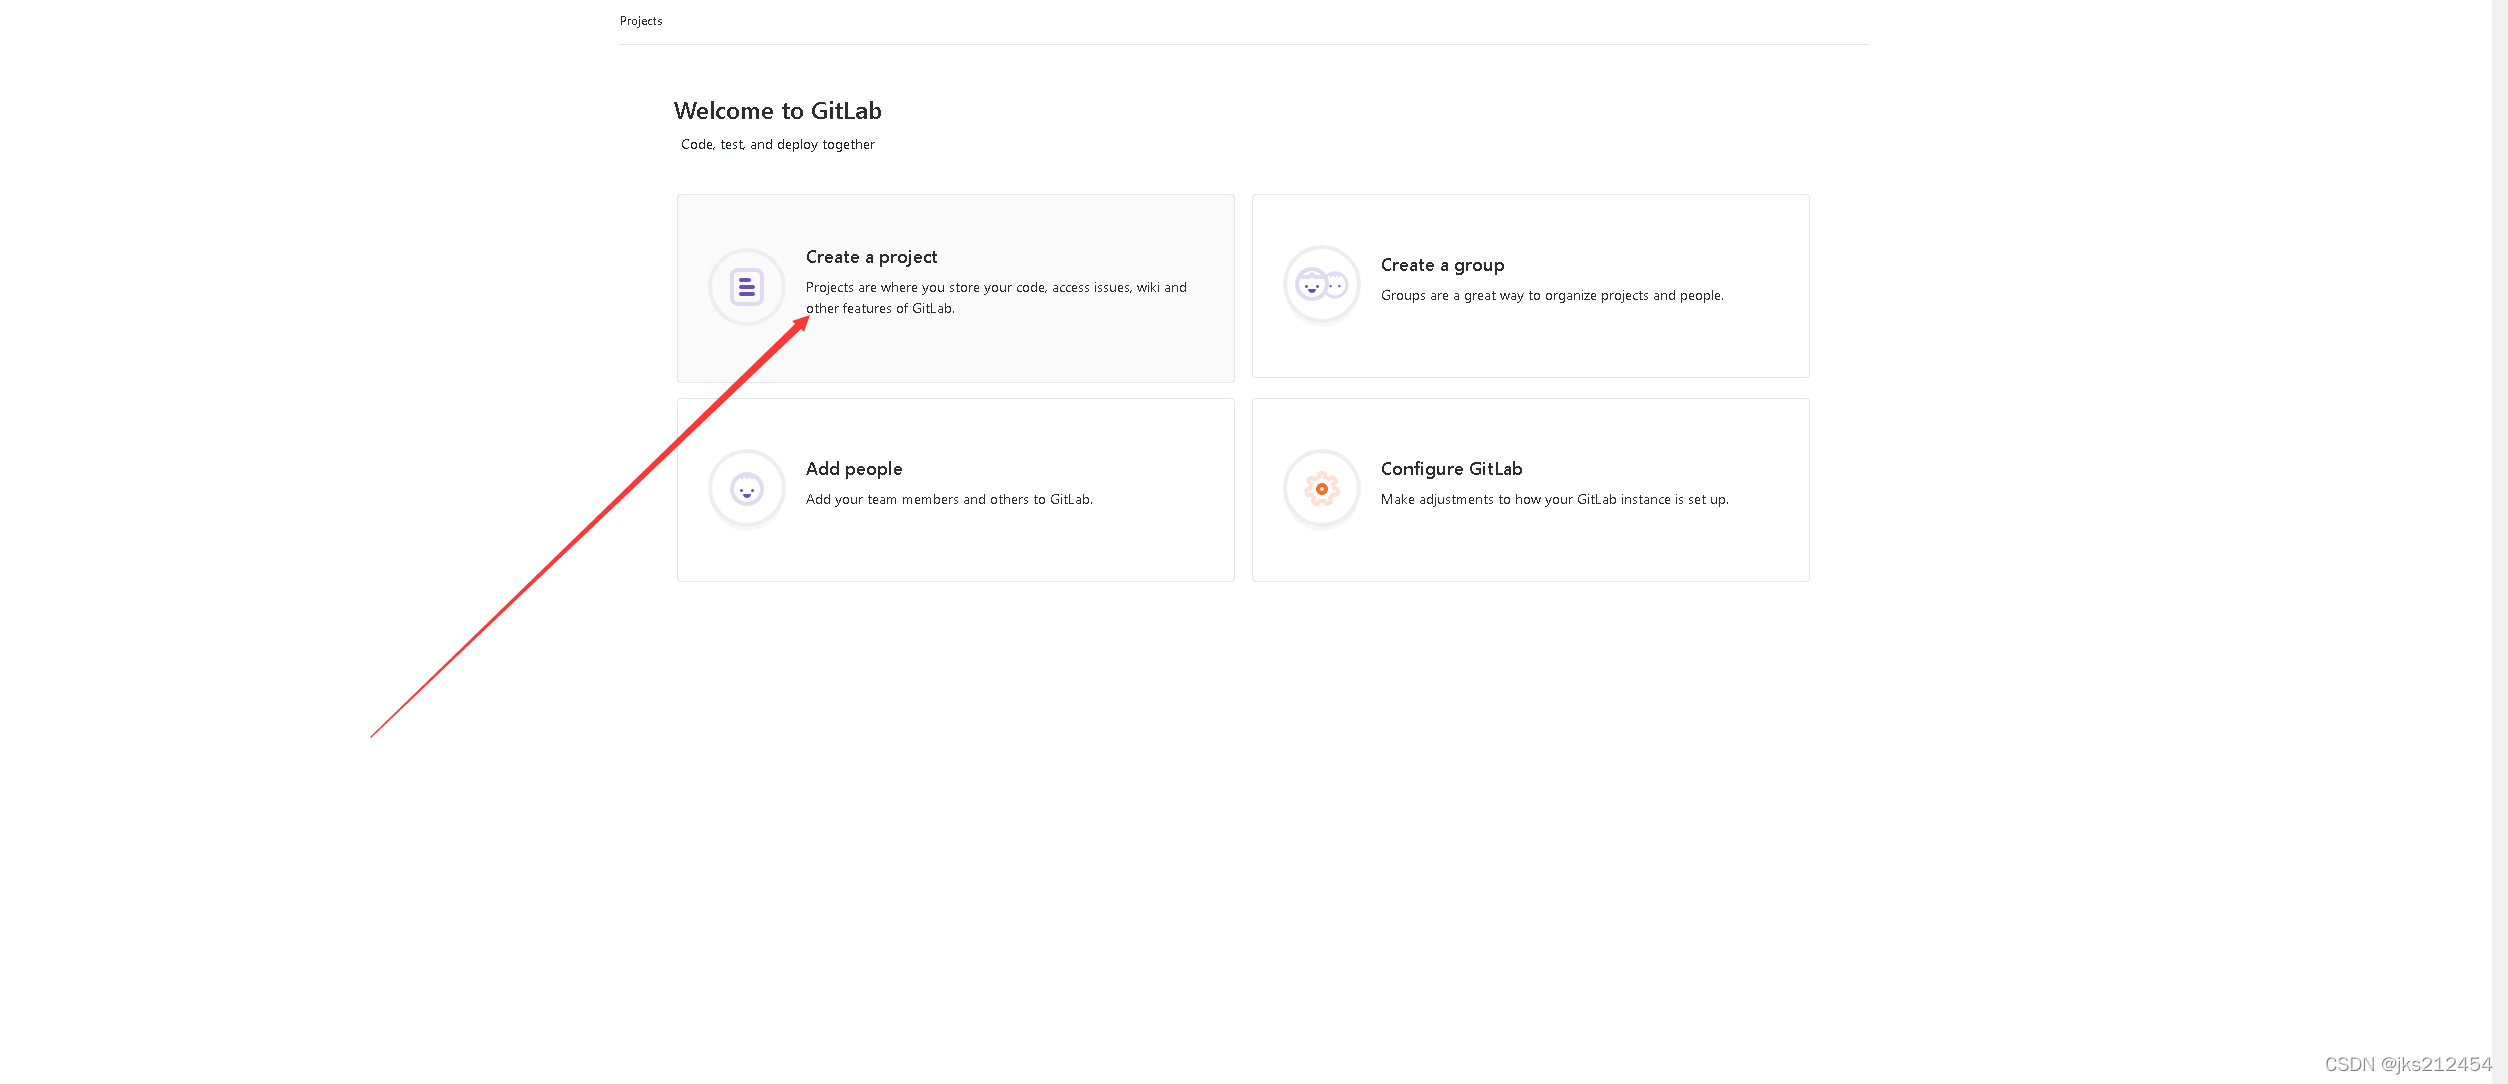The height and width of the screenshot is (1084, 2508).
Task: Select the Projects breadcrumb at the top
Action: pyautogui.click(x=641, y=21)
